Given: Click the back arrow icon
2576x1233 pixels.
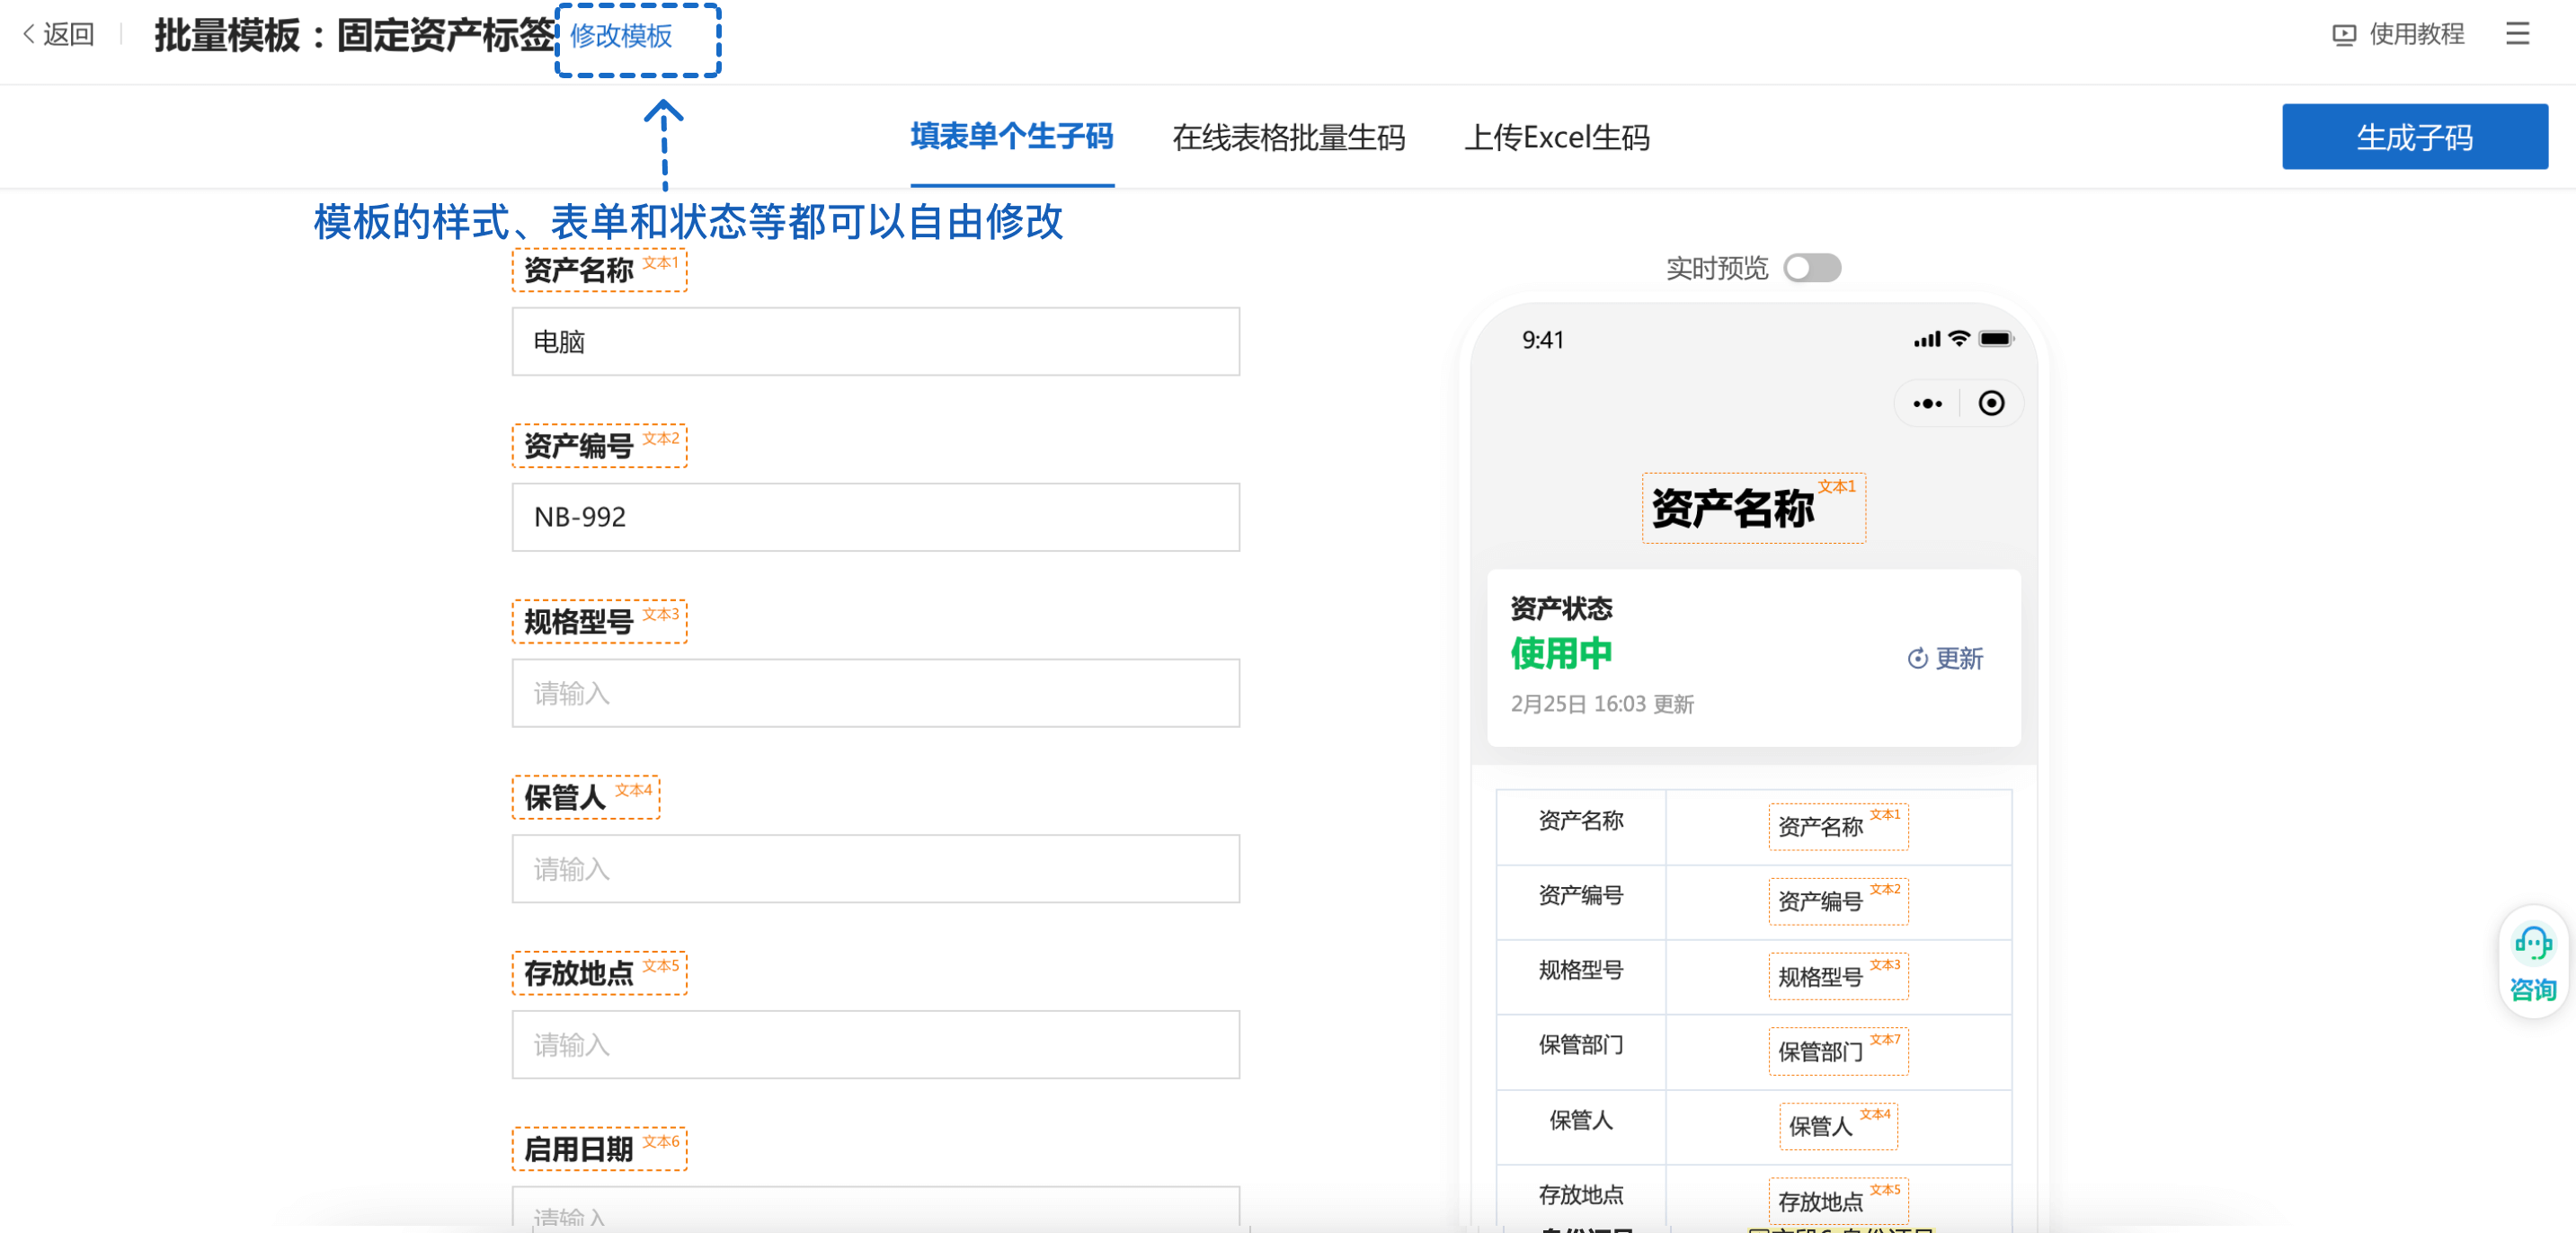Looking at the screenshot, I should coord(29,35).
